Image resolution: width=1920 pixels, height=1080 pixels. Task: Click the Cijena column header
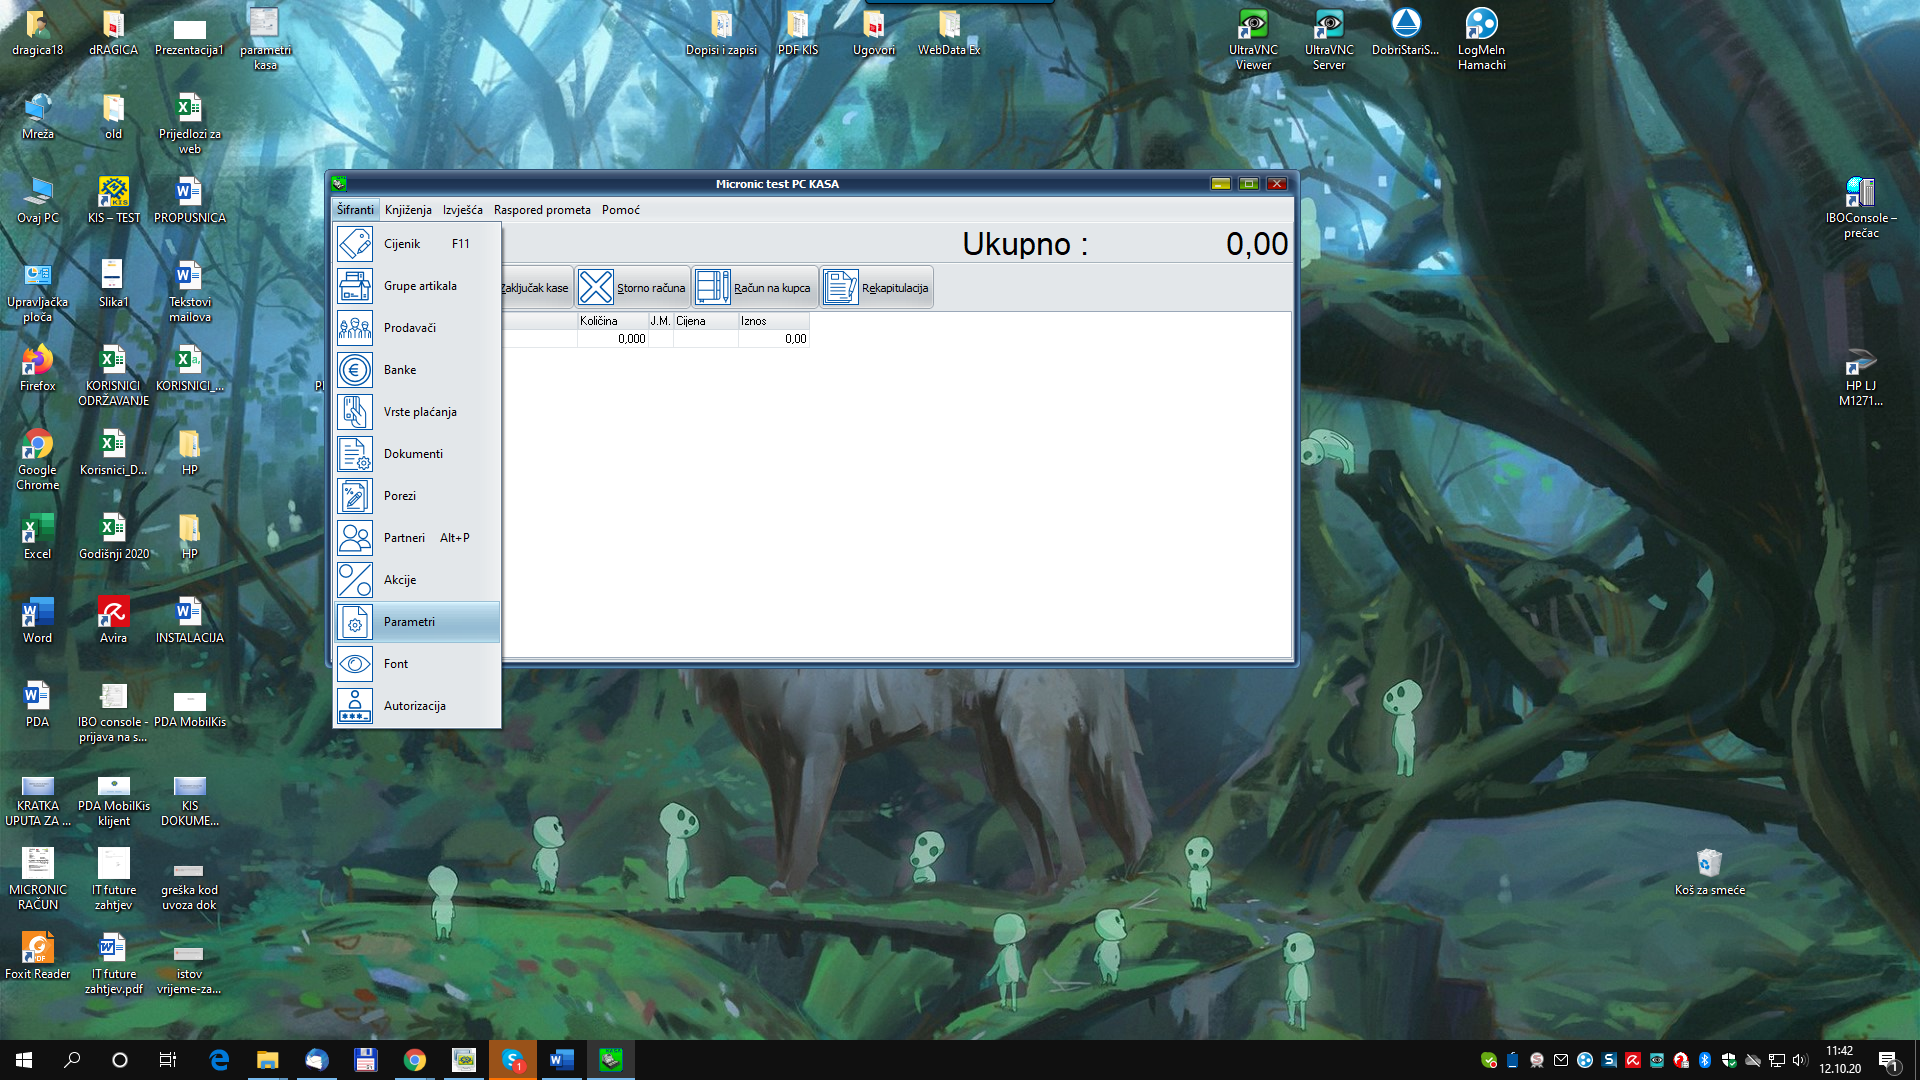coord(705,321)
